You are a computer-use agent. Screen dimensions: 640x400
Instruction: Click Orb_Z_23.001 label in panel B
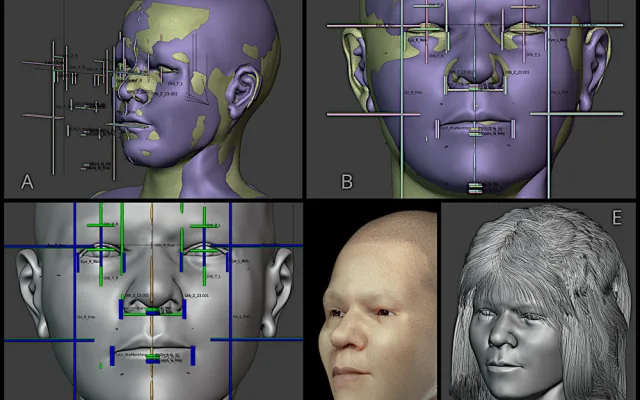click(x=518, y=72)
